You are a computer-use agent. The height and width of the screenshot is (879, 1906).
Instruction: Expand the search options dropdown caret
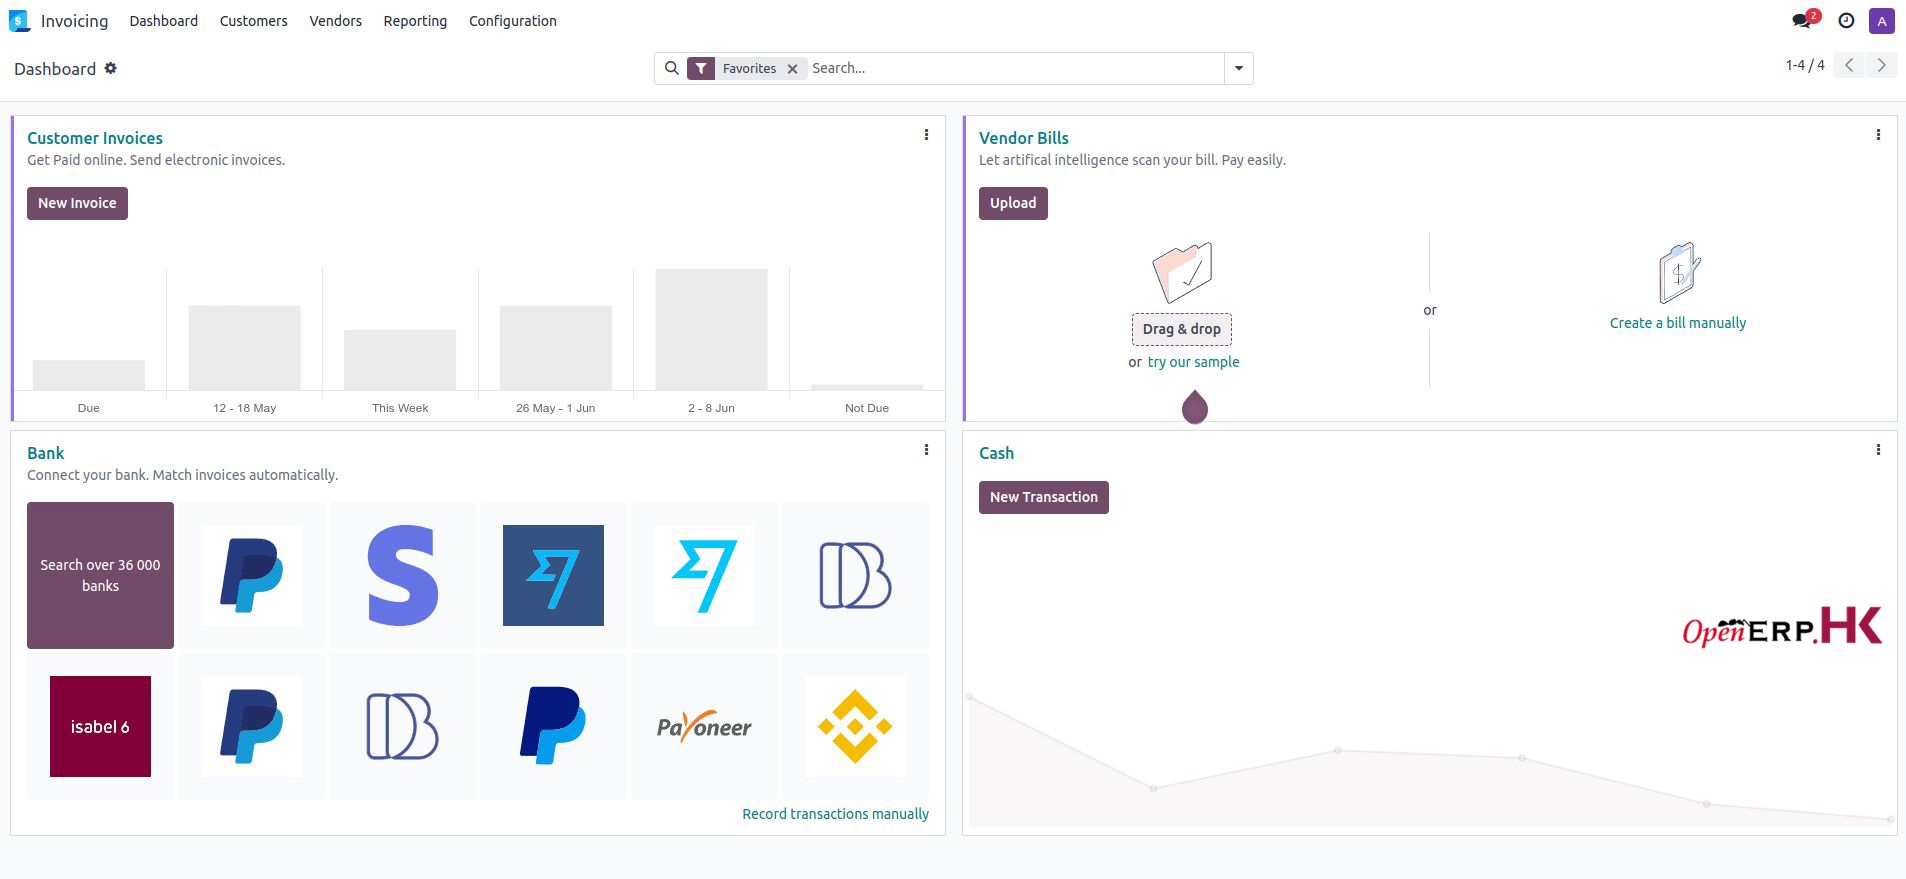coord(1238,68)
